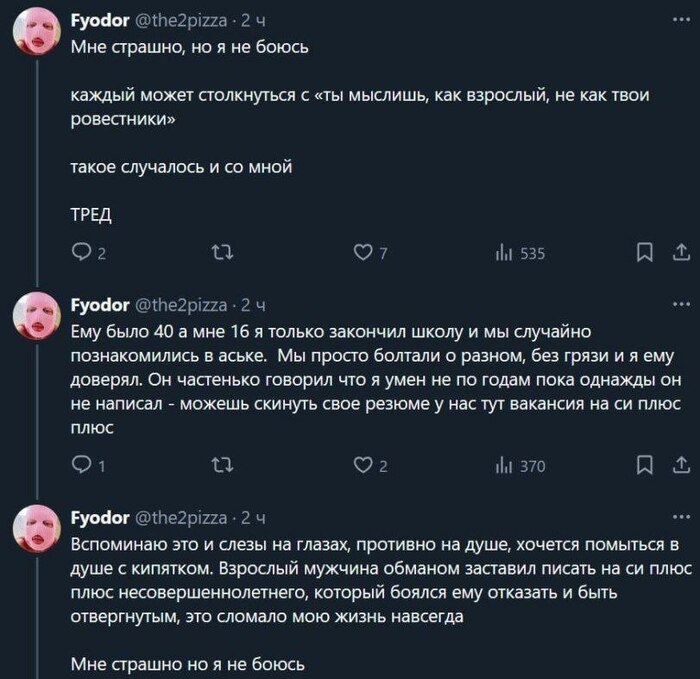Viewport: 700px width, 679px height.
Task: Like the first tweet showing 7 likes
Action: [x=370, y=253]
